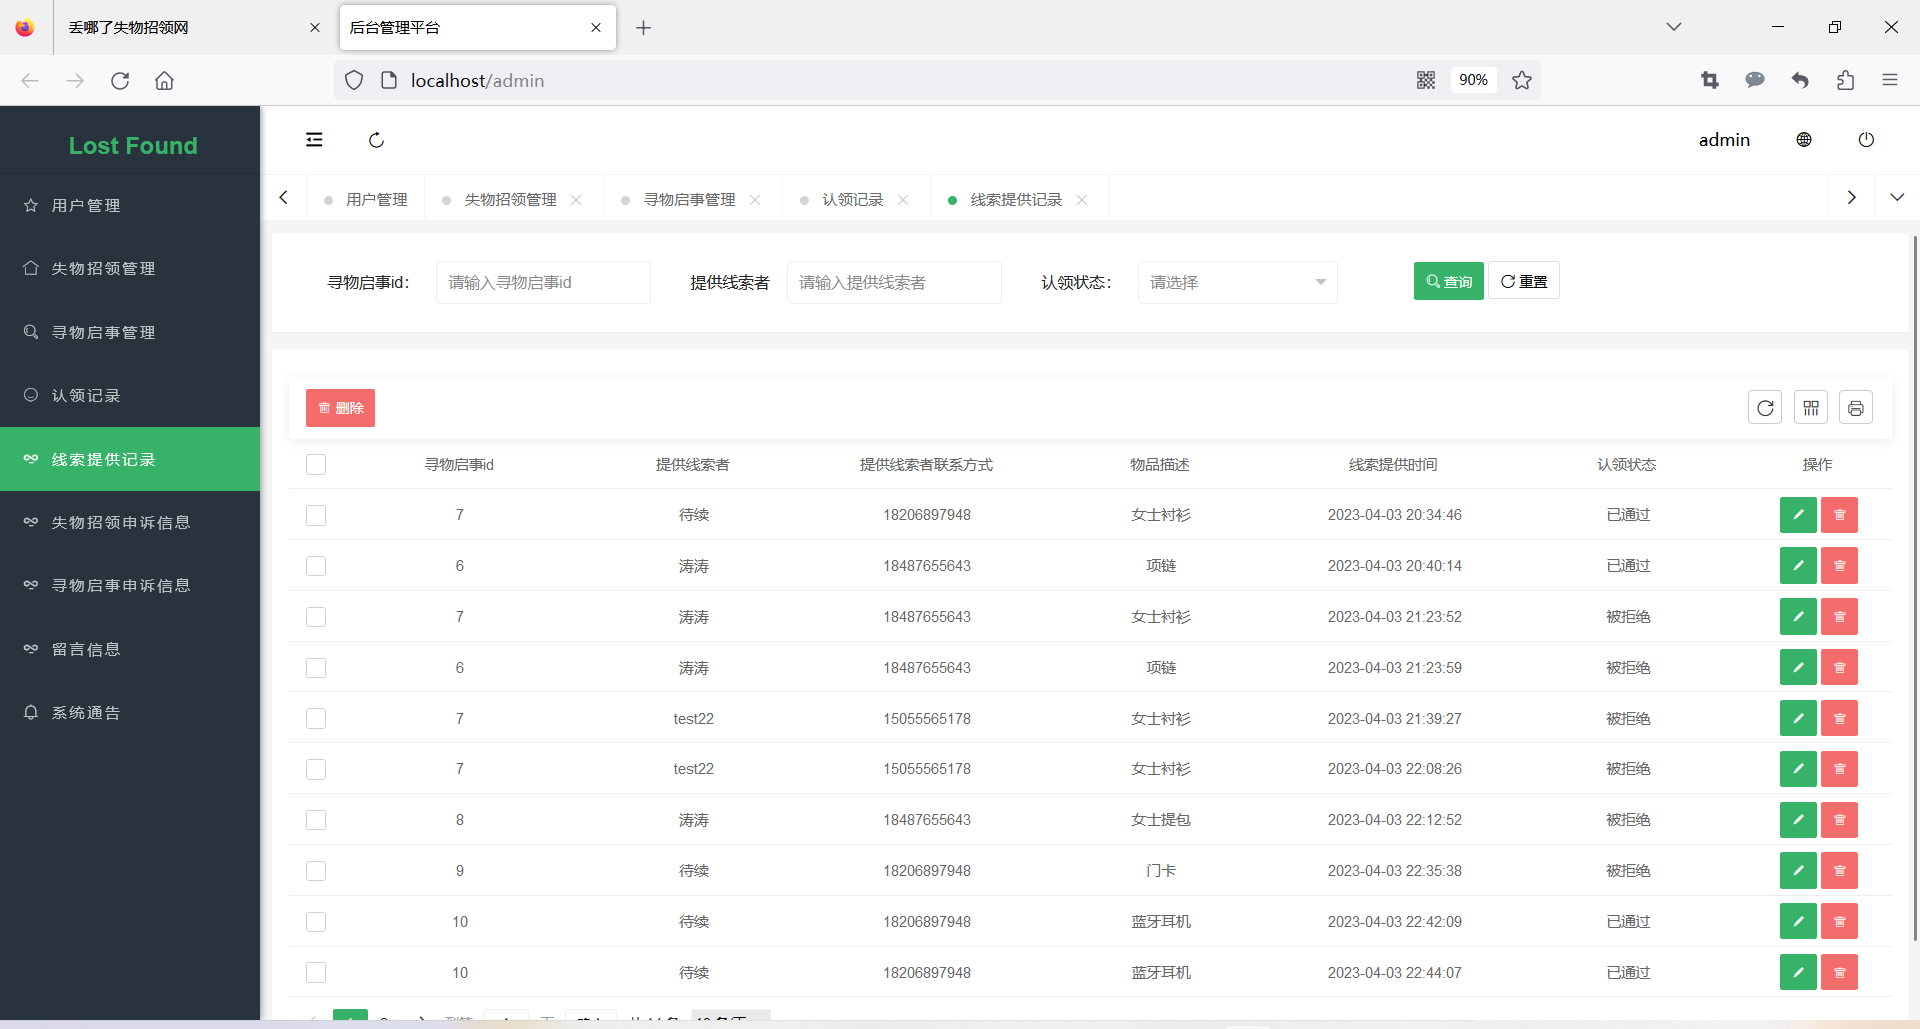This screenshot has width=1920, height=1029.
Task: Edit the row dated 2023-04-03 20:40:14
Action: tap(1798, 566)
